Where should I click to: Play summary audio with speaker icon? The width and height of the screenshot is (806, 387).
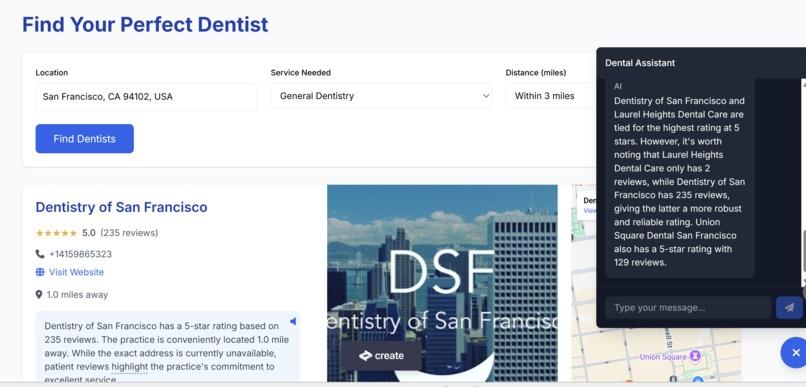[x=292, y=321]
